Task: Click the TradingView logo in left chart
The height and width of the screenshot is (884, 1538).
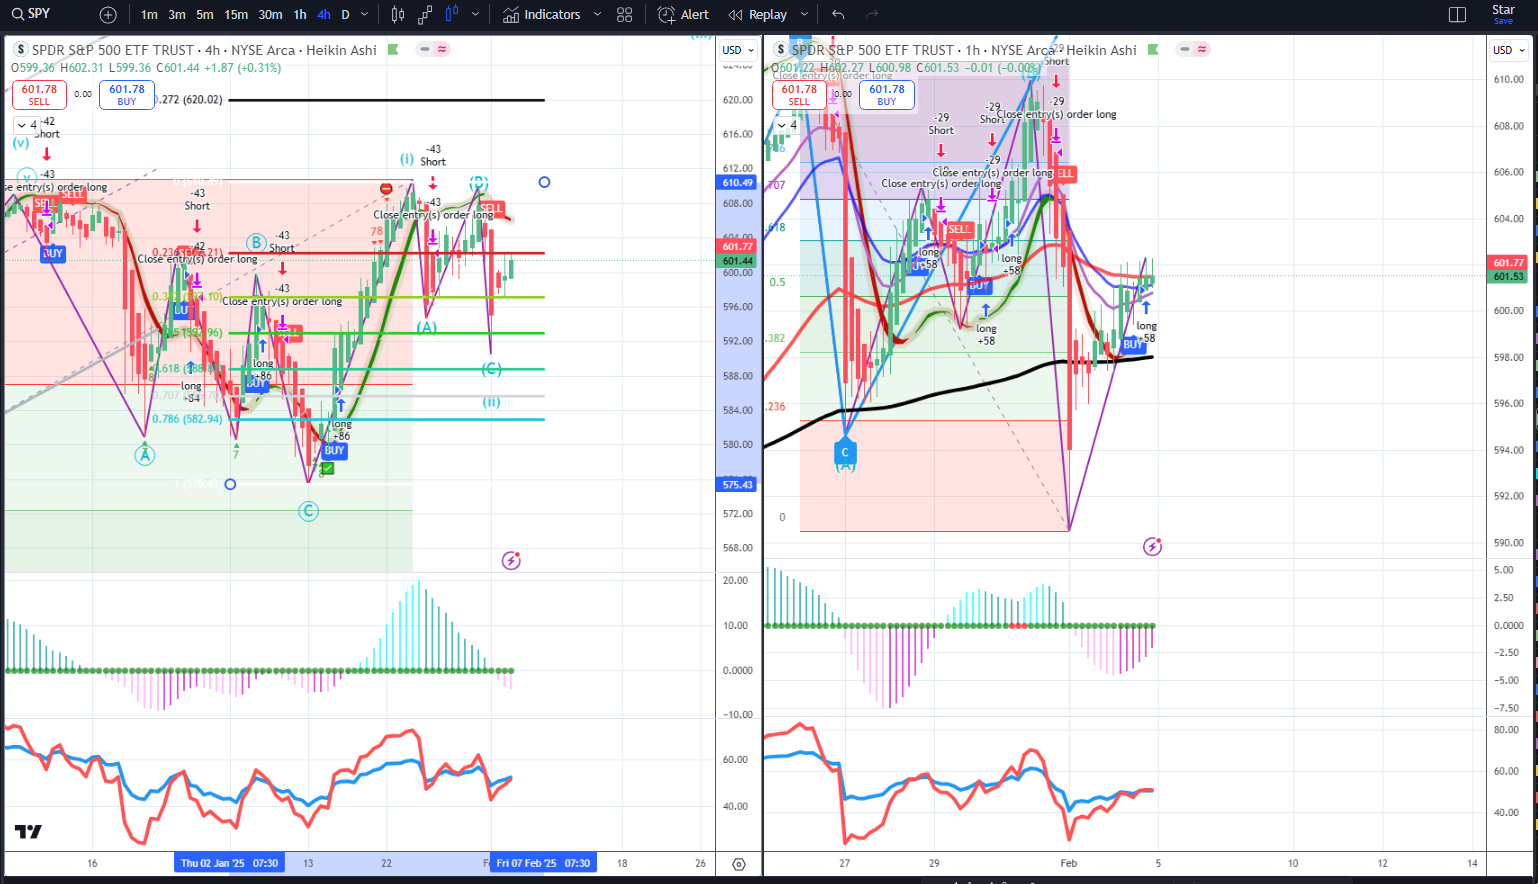Action: tap(28, 832)
